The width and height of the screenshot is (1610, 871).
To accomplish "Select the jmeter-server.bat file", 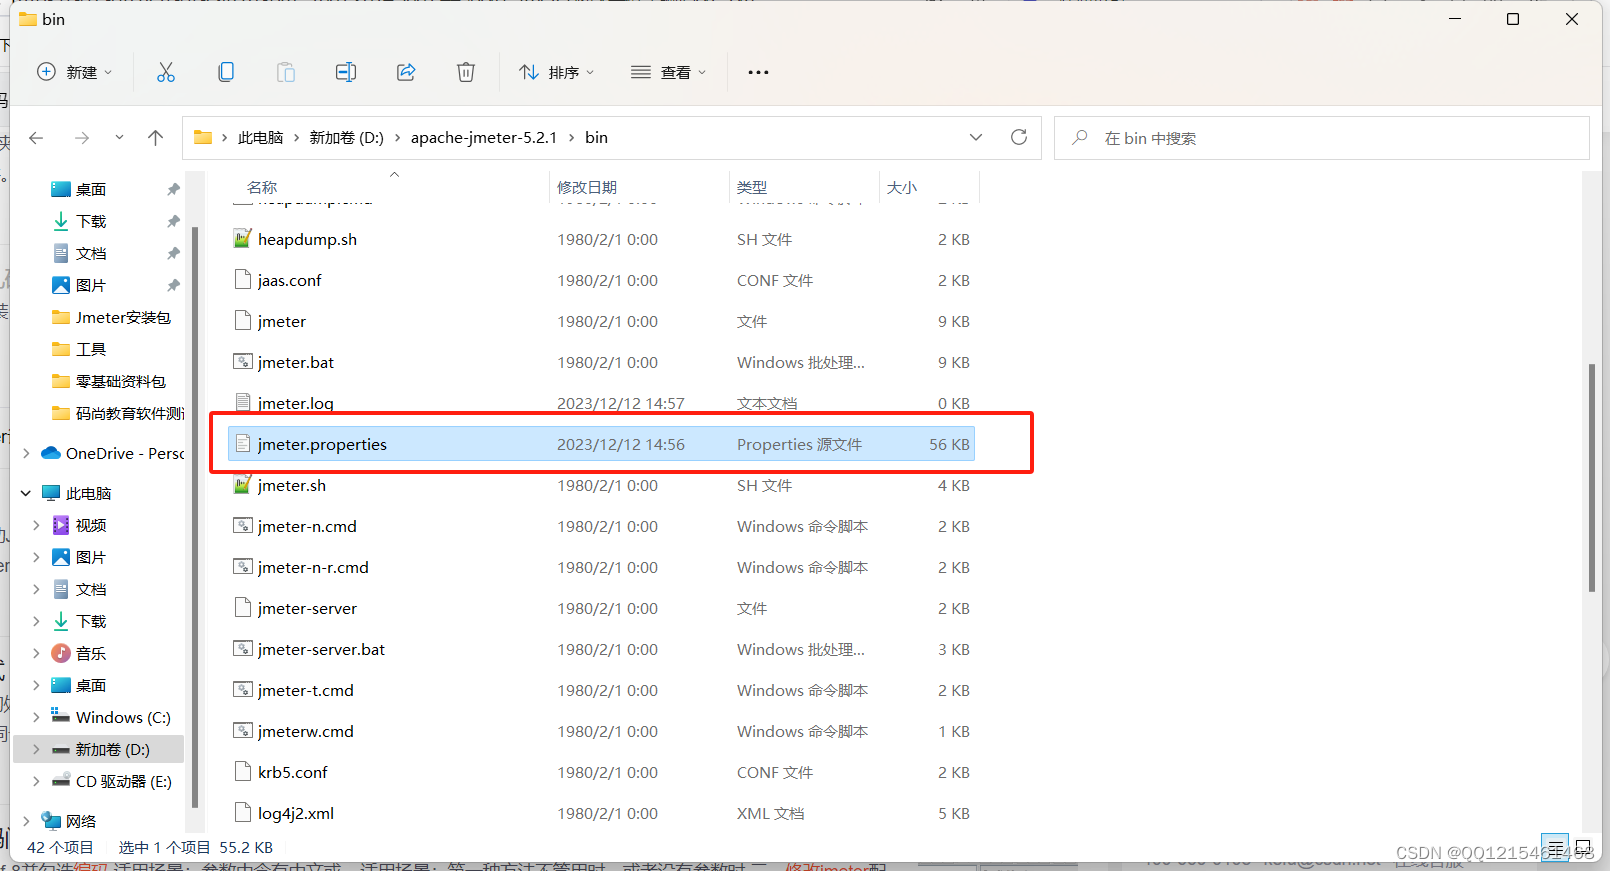I will tap(602, 649).
